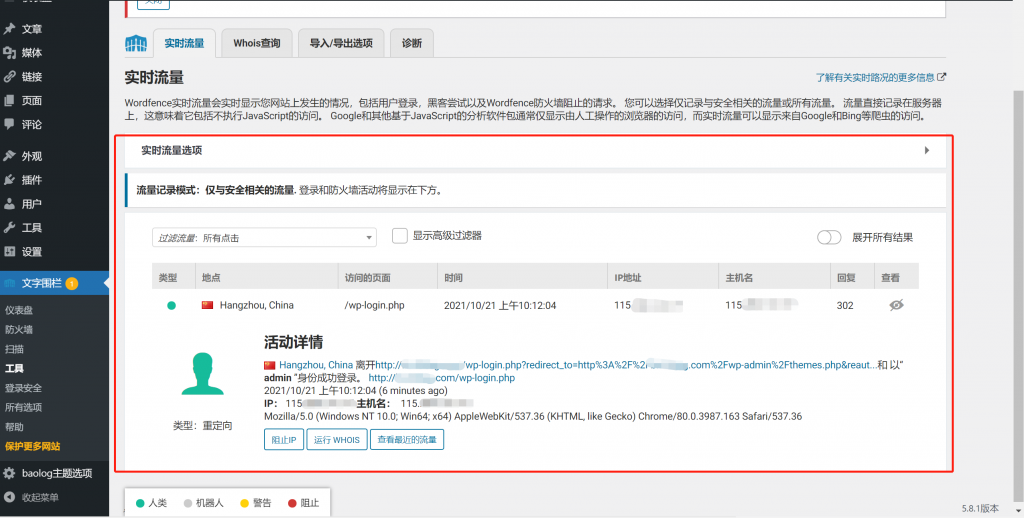
Task: Click the 运行 WHOIS button
Action: [x=337, y=440]
